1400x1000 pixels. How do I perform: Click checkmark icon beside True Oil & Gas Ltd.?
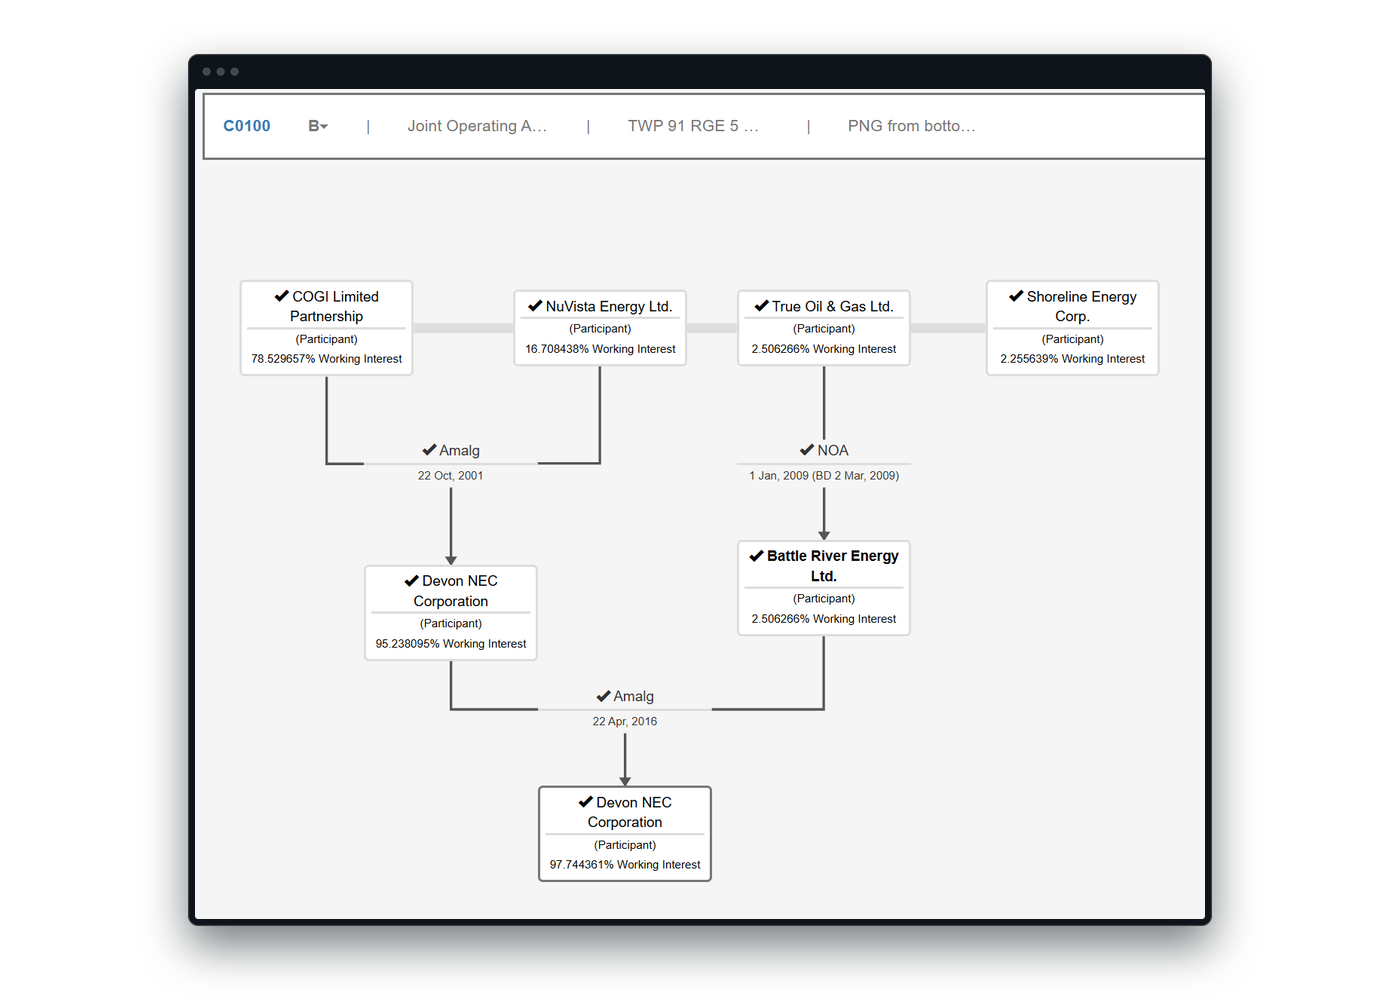pyautogui.click(x=761, y=306)
